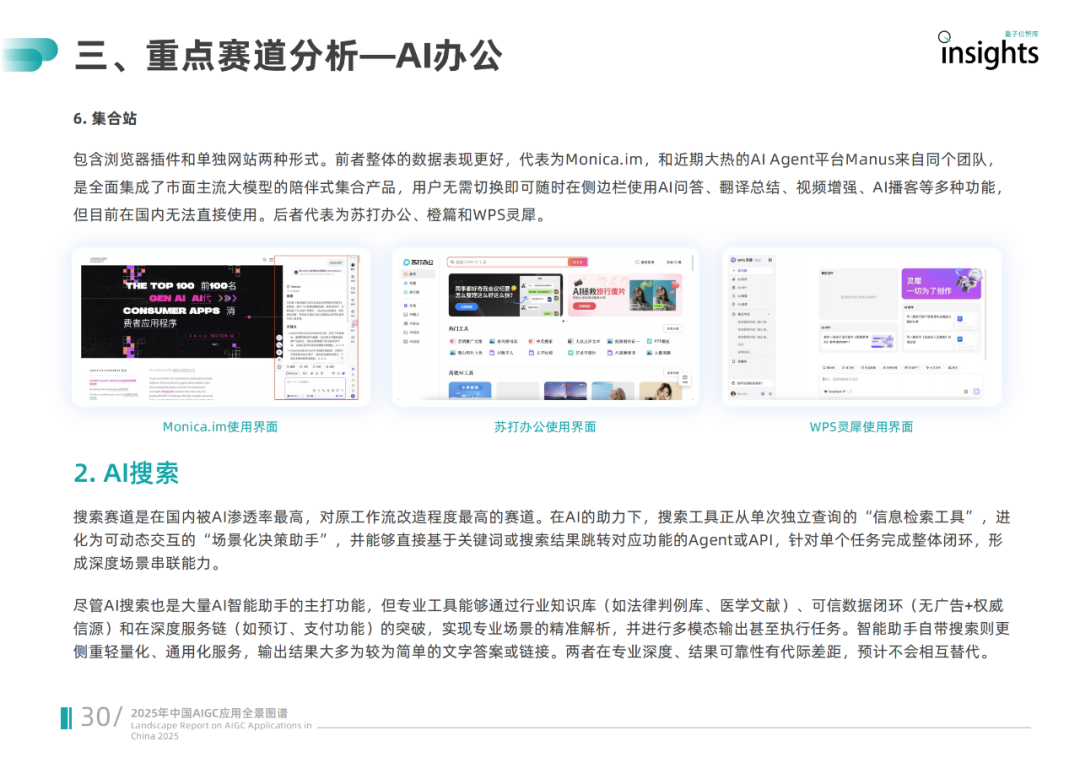Screen dimensions: 1080x763
Task: Open the 苏打办公 interface screenshot
Action: 545,327
